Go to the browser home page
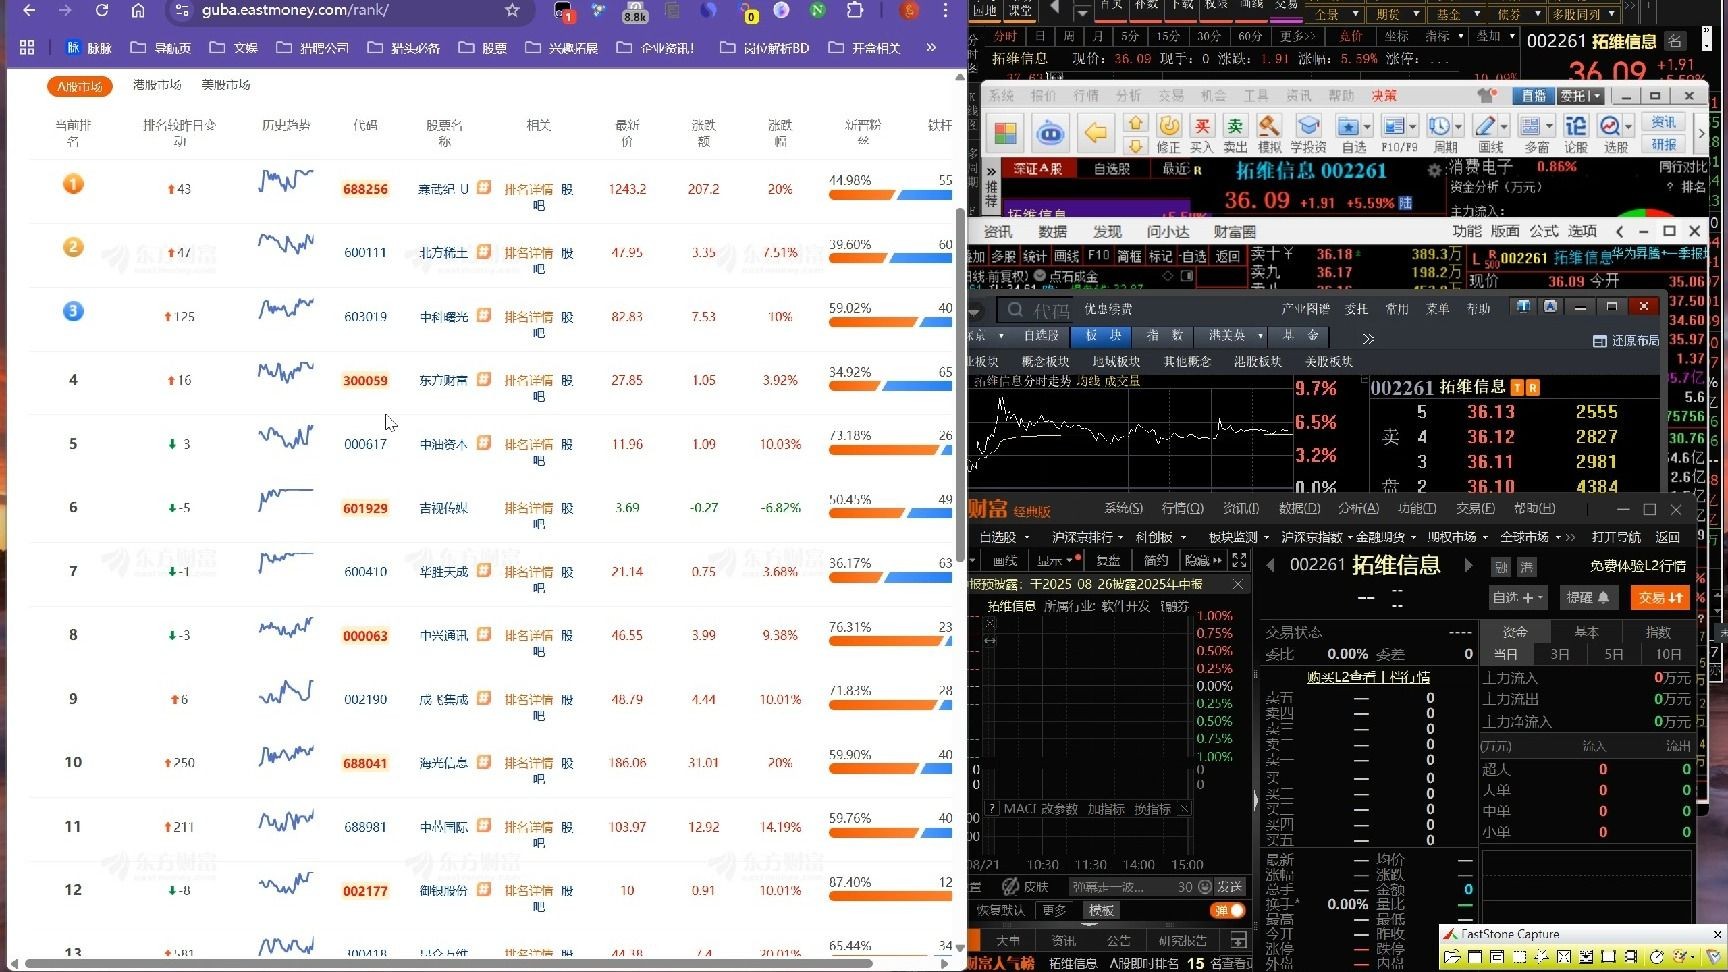The width and height of the screenshot is (1728, 972). [x=138, y=10]
